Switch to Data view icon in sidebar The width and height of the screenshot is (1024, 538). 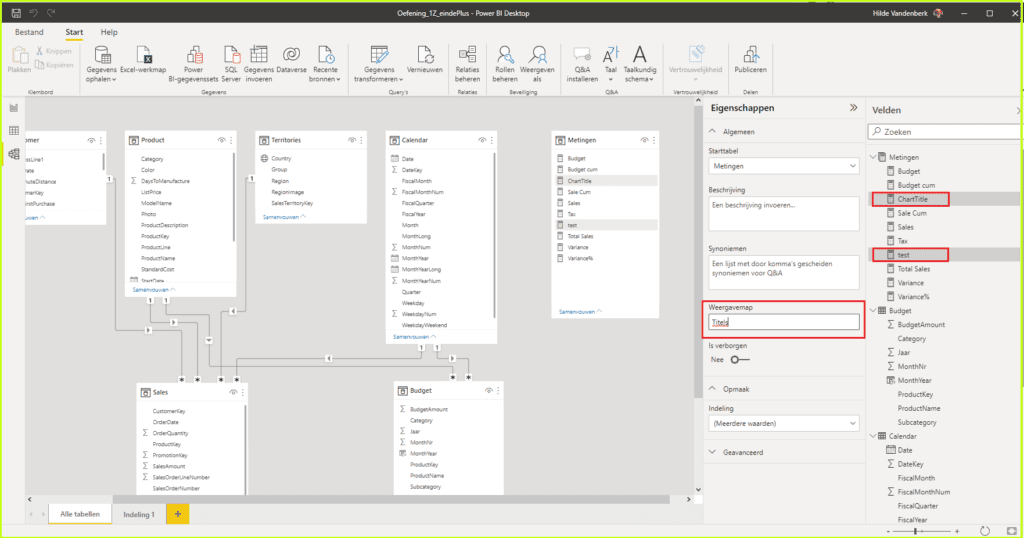click(x=14, y=131)
